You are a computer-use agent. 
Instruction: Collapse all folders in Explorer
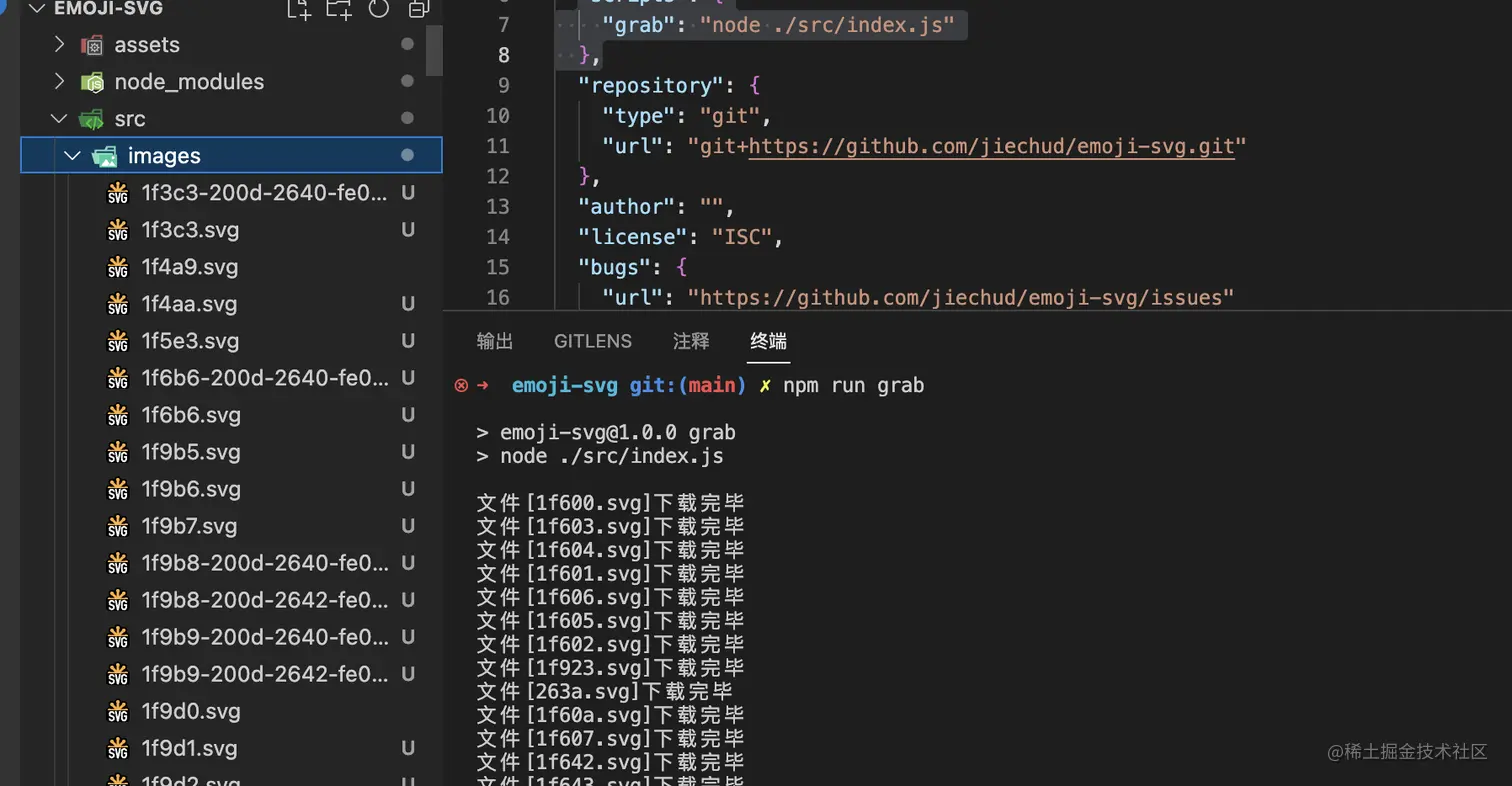tap(419, 9)
